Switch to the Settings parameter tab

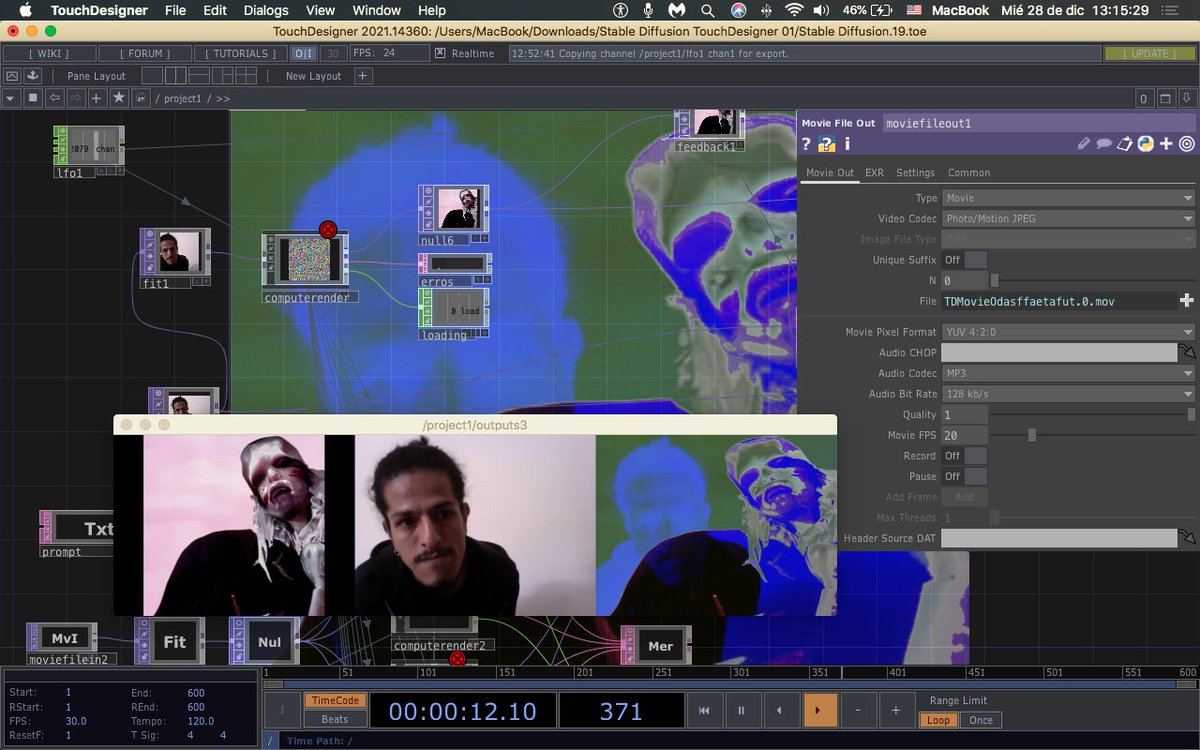(x=915, y=173)
